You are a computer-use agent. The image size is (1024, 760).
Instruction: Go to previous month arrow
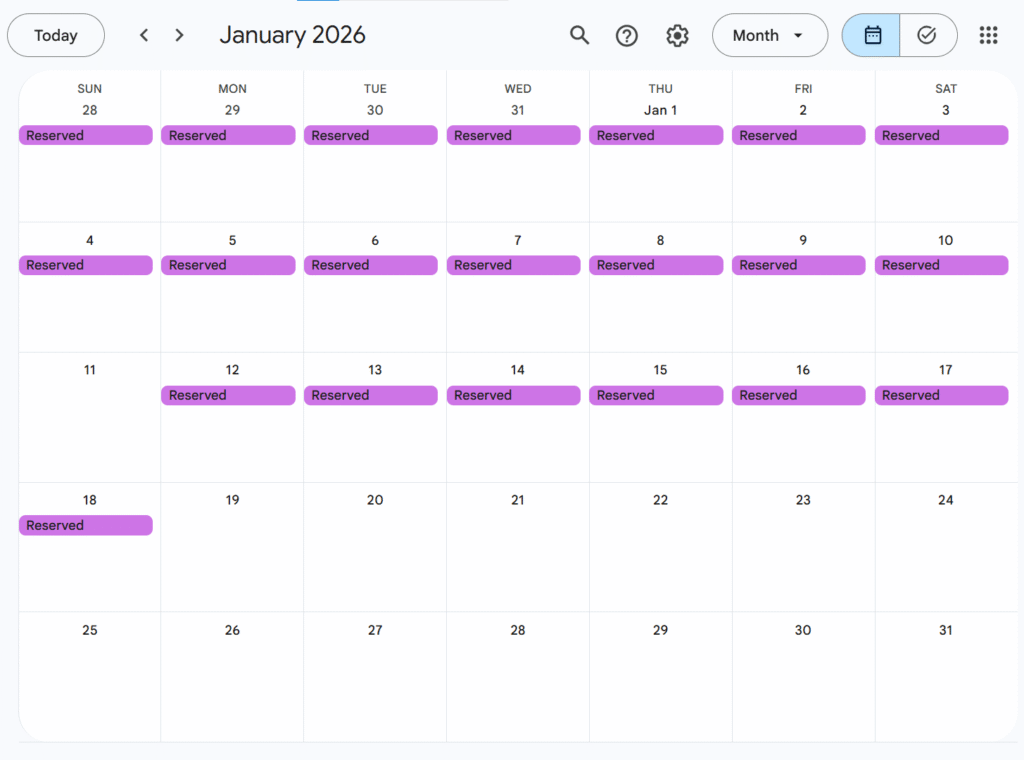click(x=144, y=35)
